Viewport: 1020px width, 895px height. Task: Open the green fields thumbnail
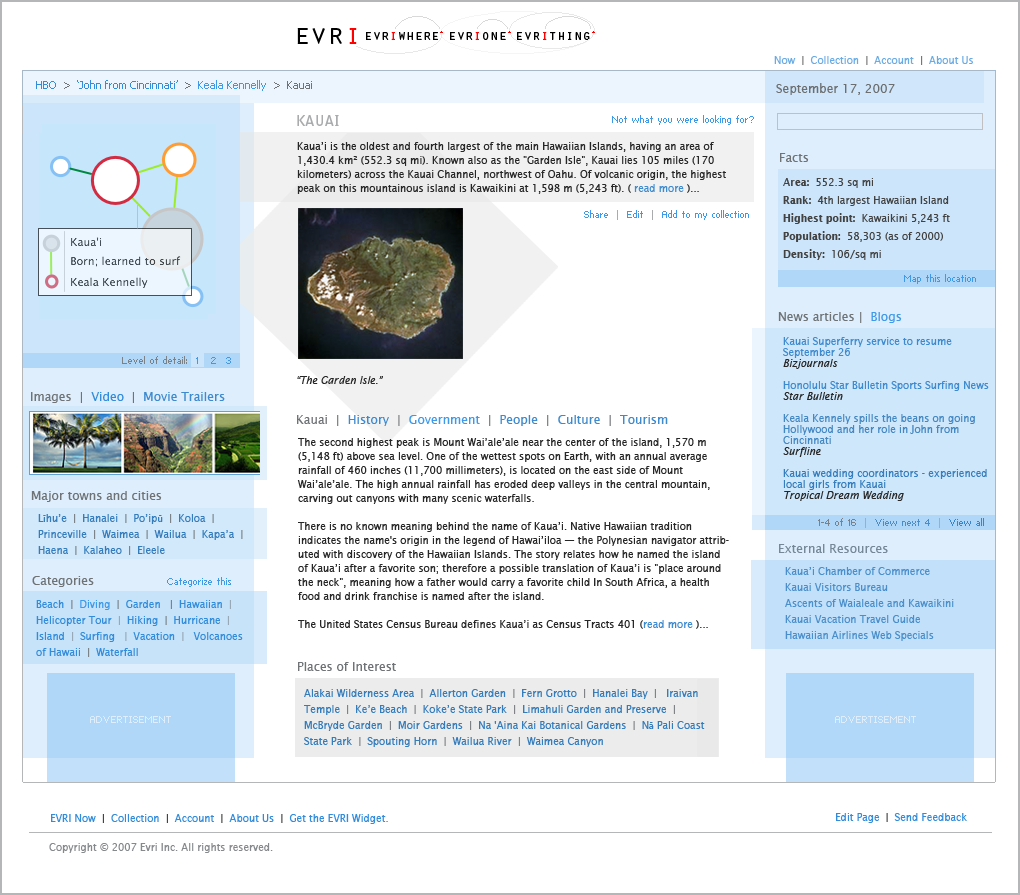(237, 443)
